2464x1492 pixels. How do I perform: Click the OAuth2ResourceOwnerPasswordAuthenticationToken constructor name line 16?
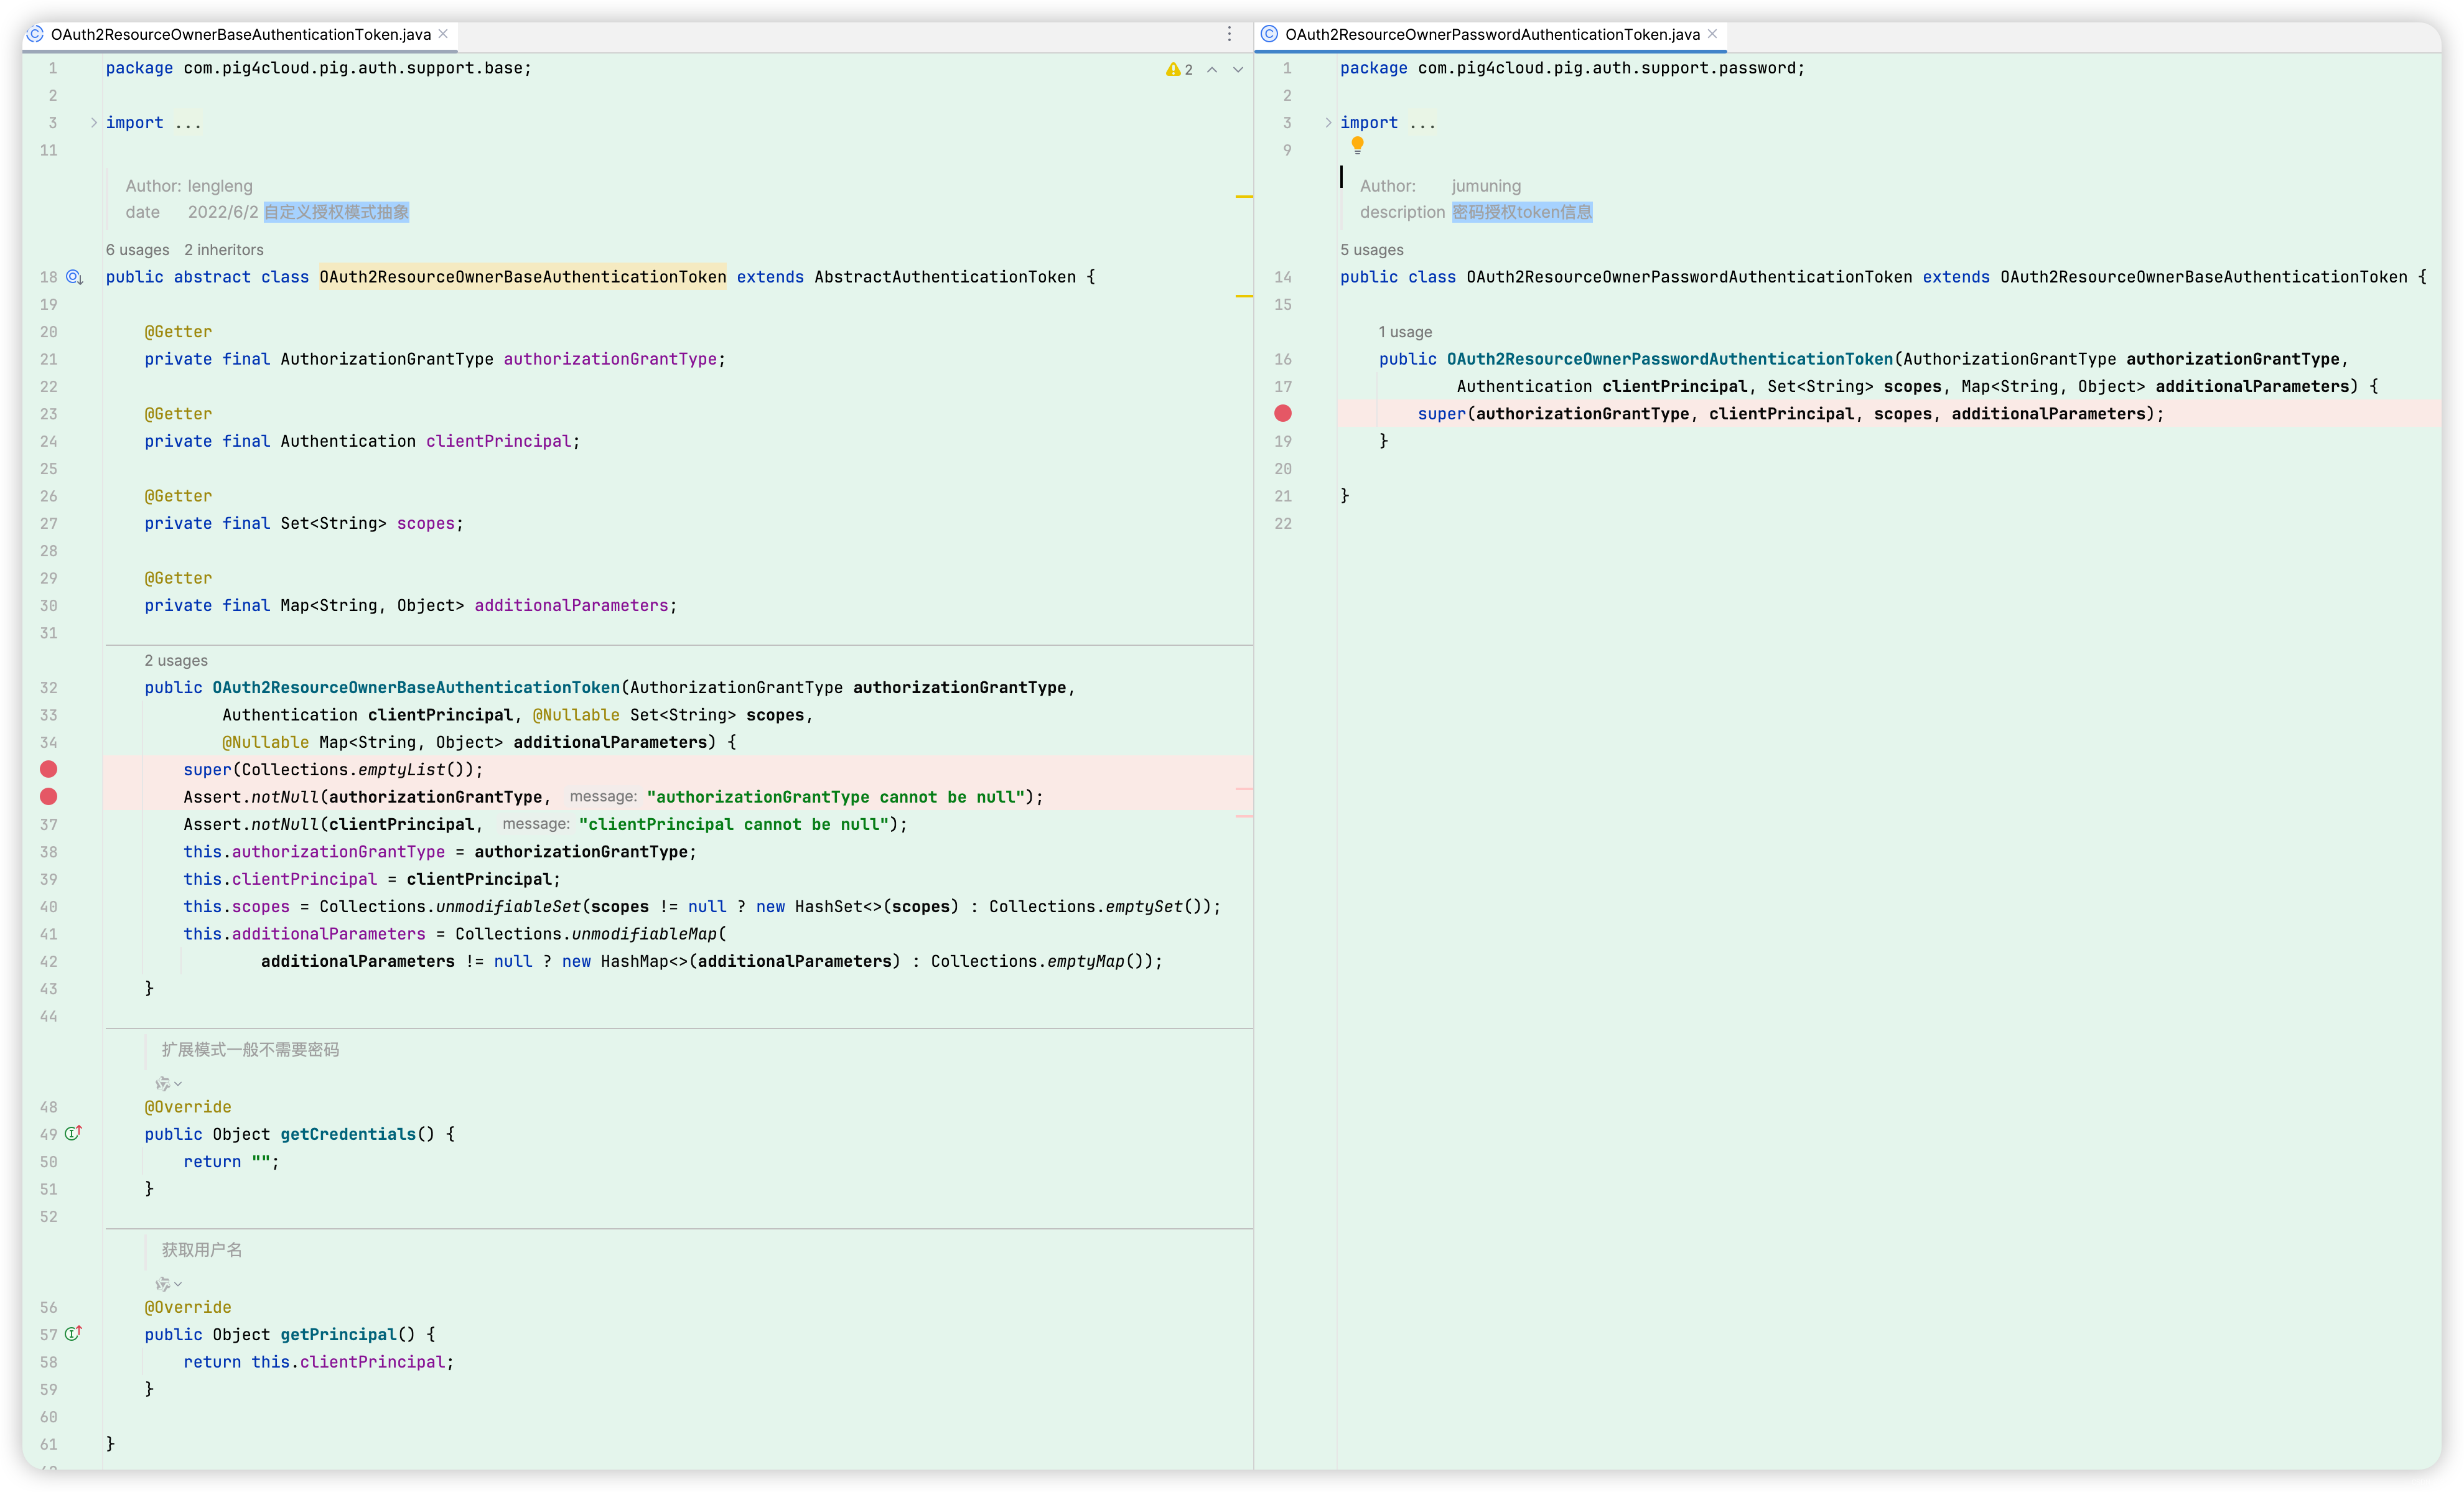[x=1669, y=359]
